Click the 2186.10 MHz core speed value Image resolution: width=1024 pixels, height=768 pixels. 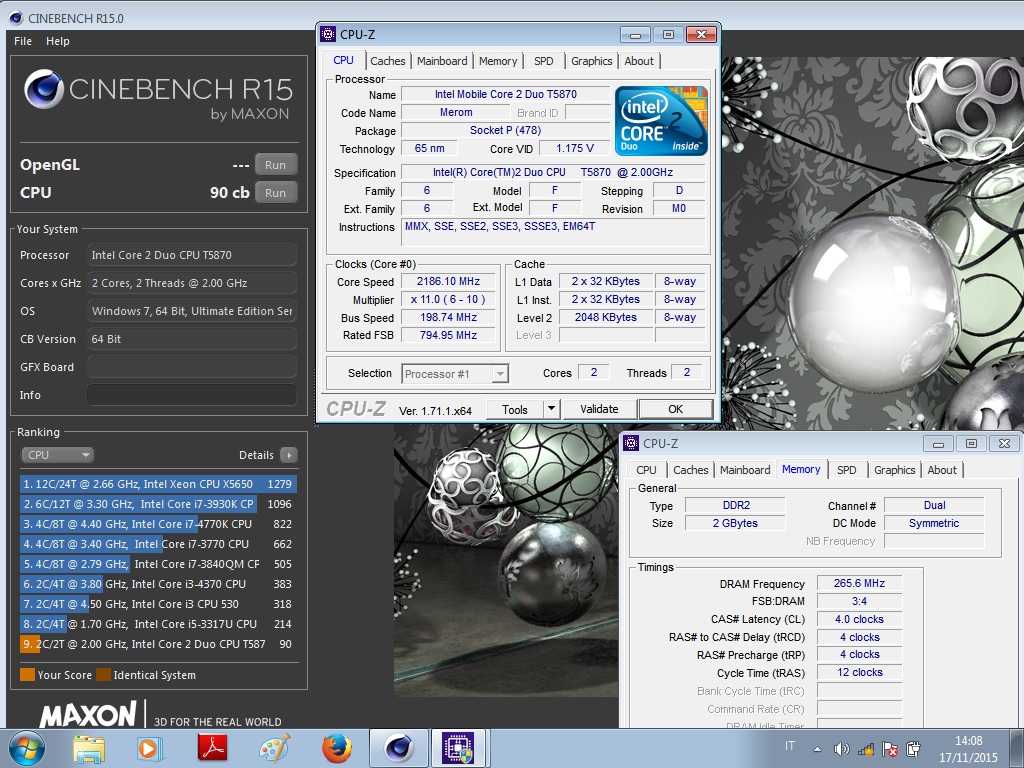[449, 281]
